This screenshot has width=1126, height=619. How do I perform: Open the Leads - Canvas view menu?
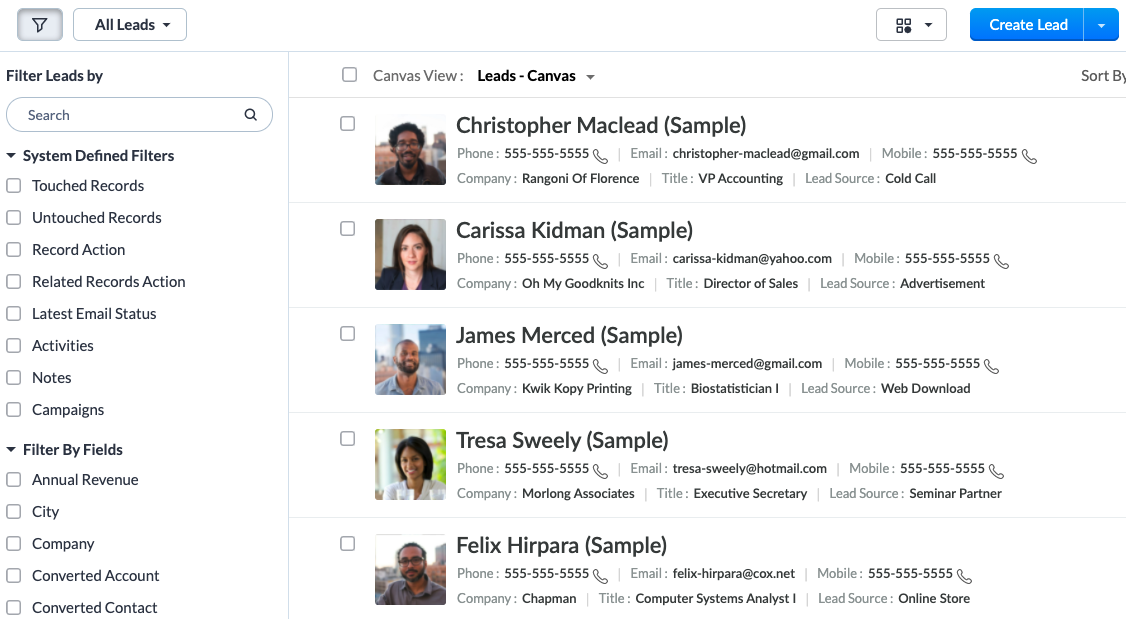coord(536,76)
